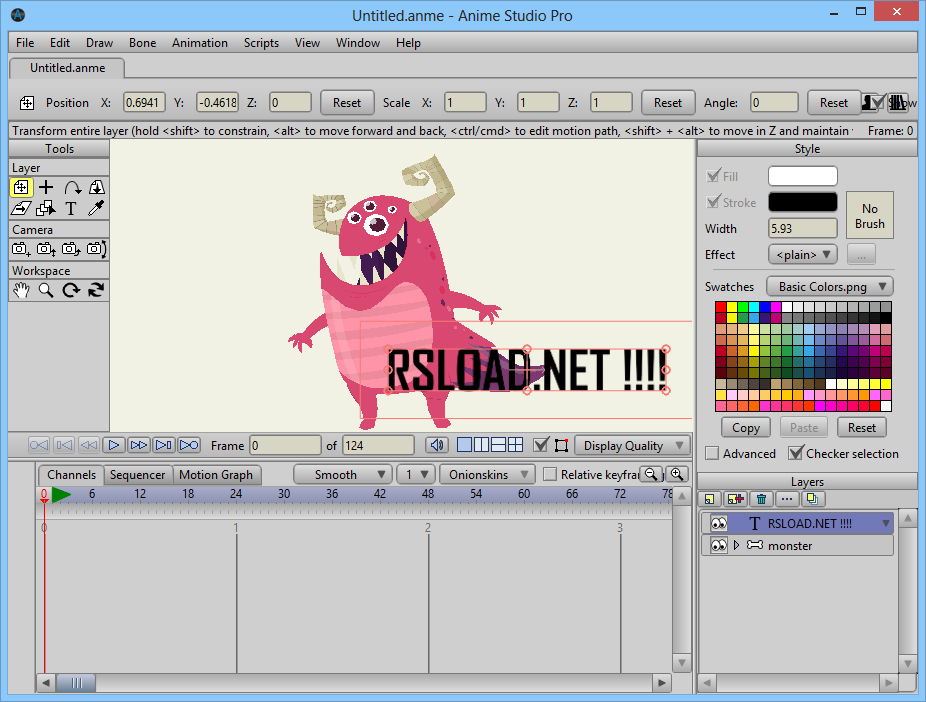926x702 pixels.
Task: Switch to the Sequencer tab
Action: click(x=138, y=475)
